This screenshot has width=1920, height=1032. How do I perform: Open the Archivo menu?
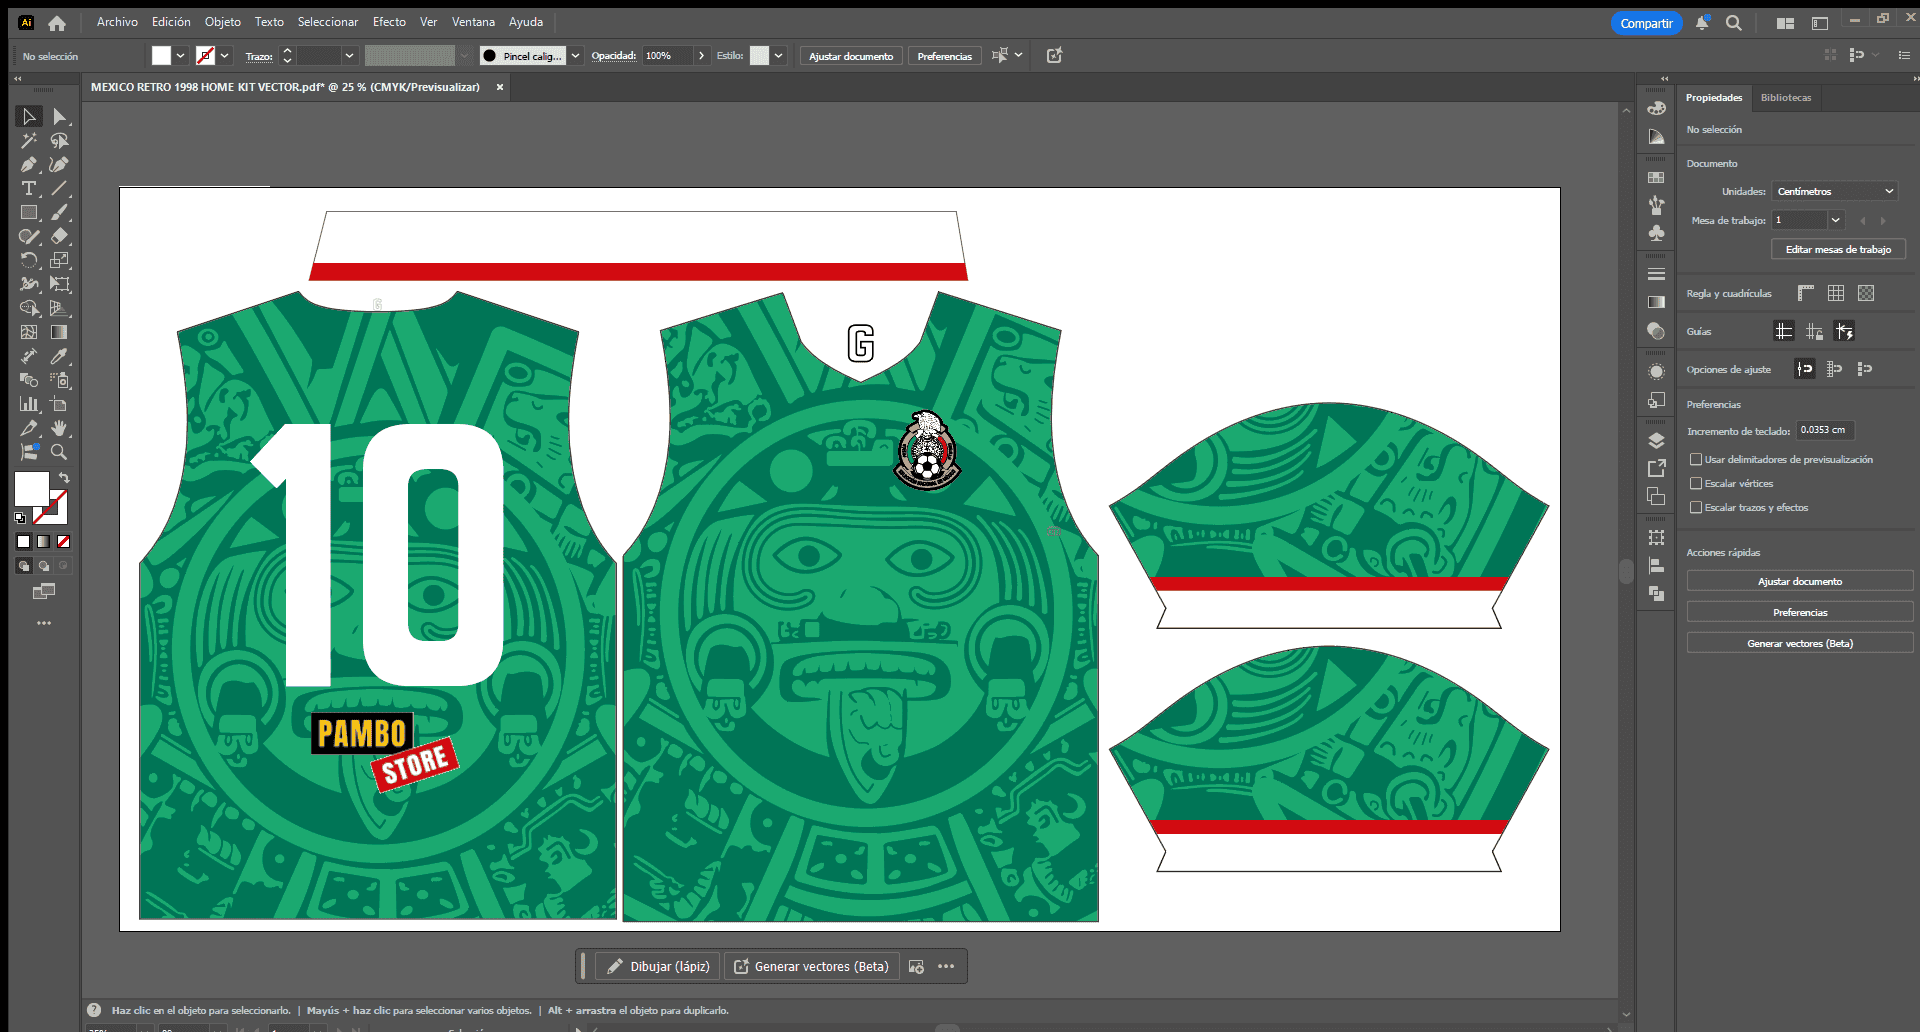(117, 22)
